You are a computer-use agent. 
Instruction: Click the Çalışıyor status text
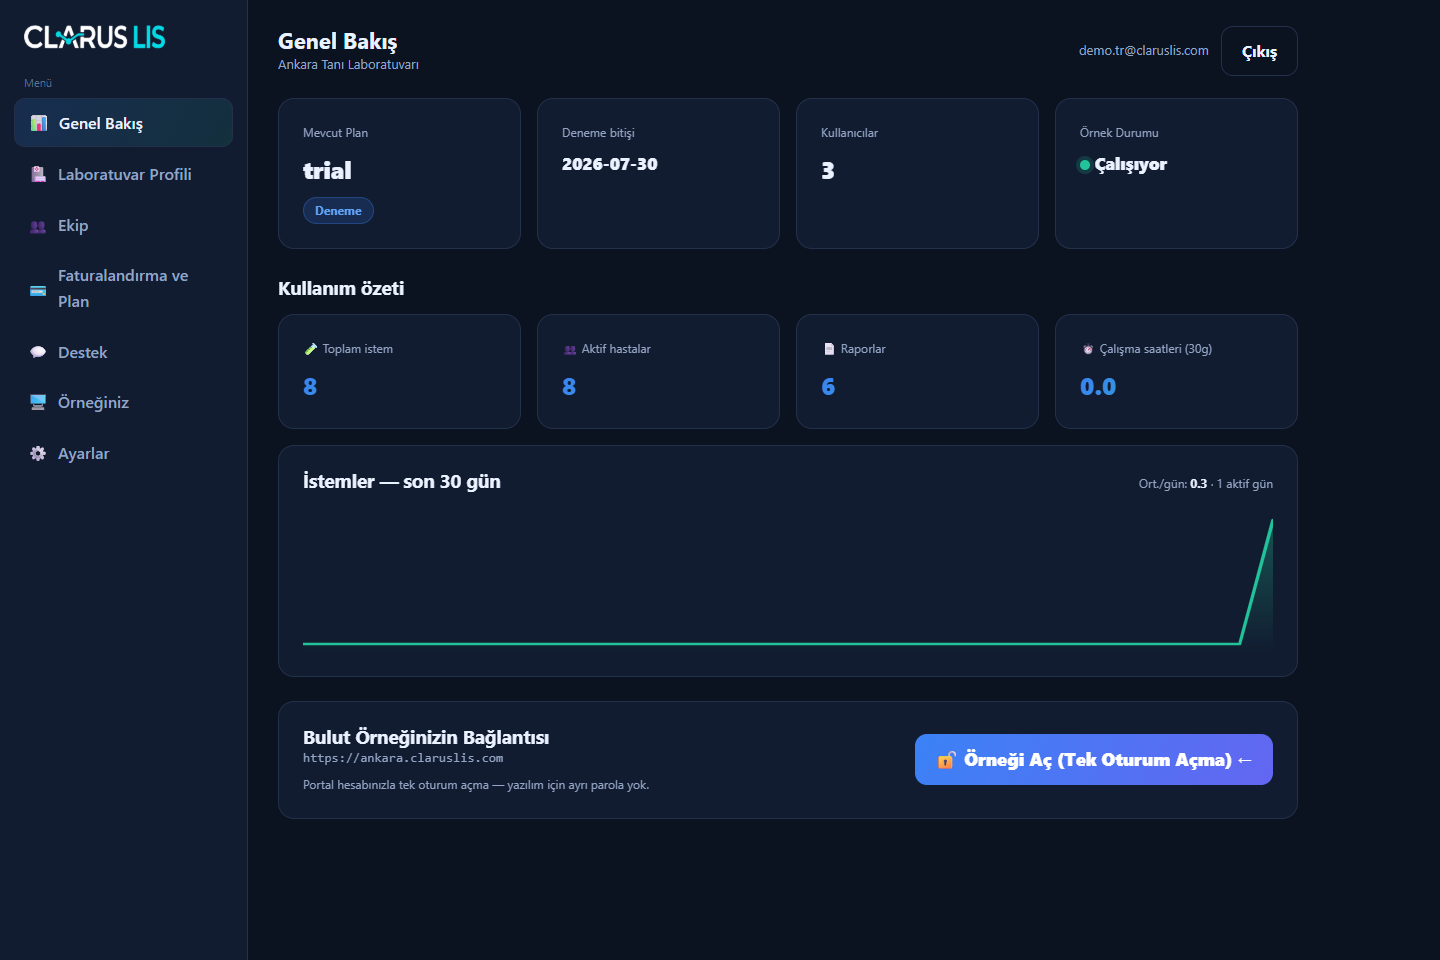point(1131,164)
